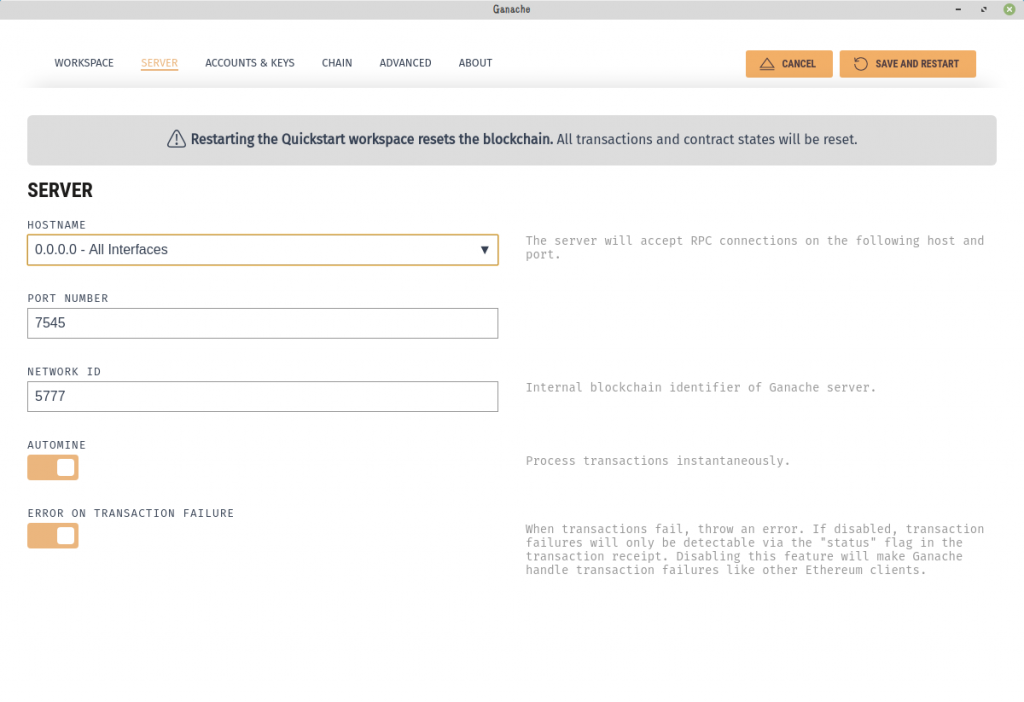Click the Hostname dropdown arrow
The image size is (1024, 702).
pyautogui.click(x=485, y=250)
